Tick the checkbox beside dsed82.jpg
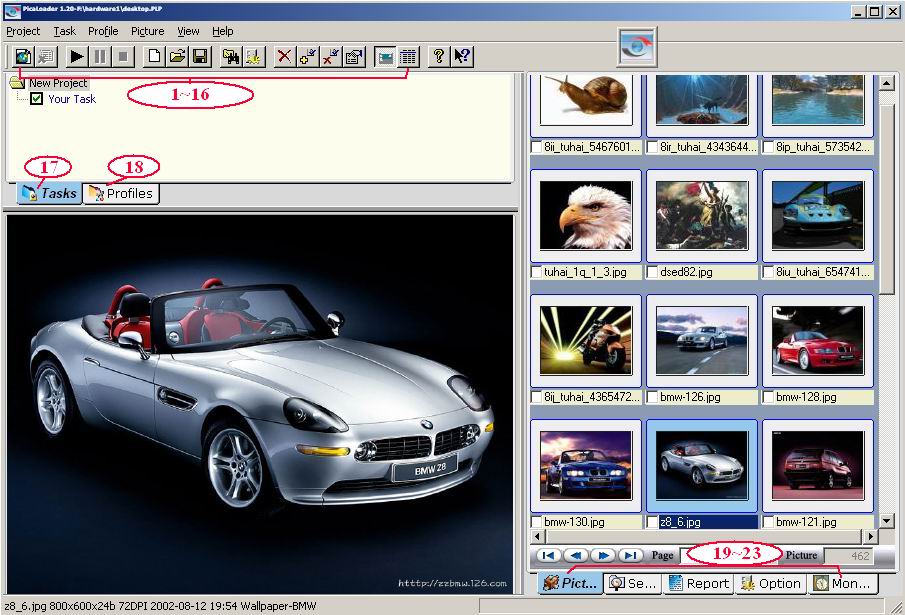 point(653,272)
